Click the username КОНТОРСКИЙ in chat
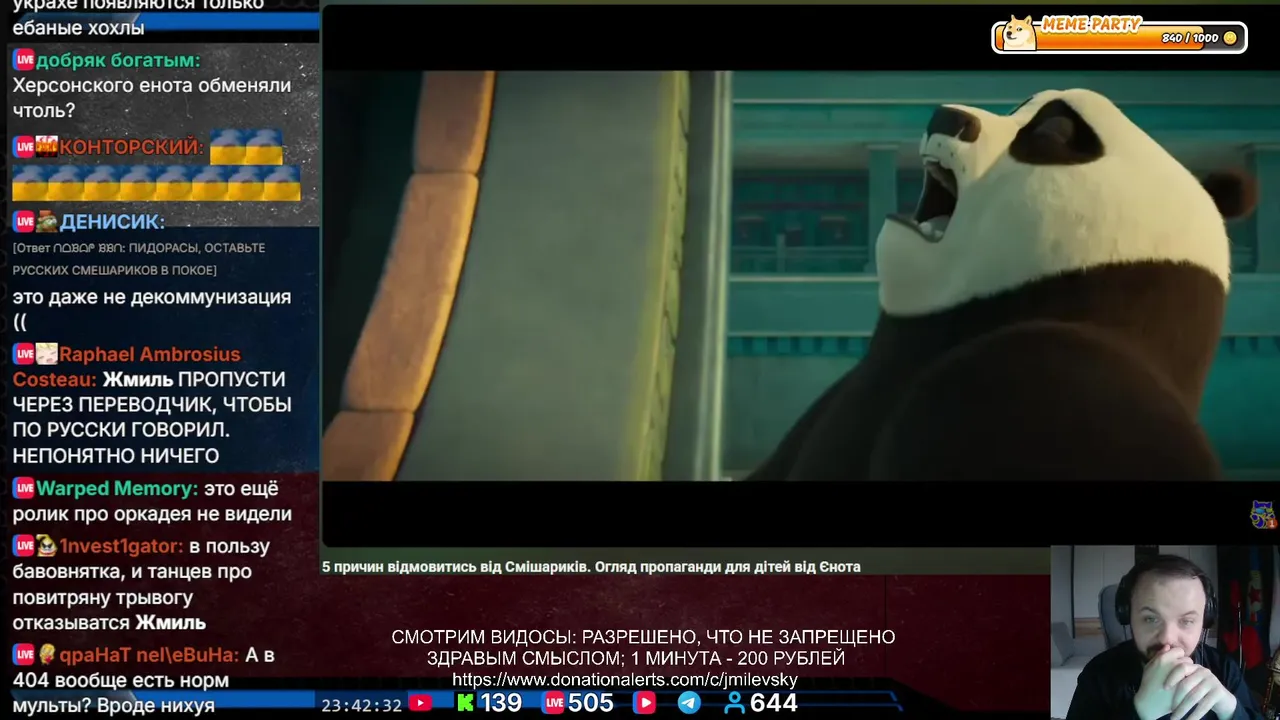This screenshot has width=1280, height=720. (x=129, y=147)
